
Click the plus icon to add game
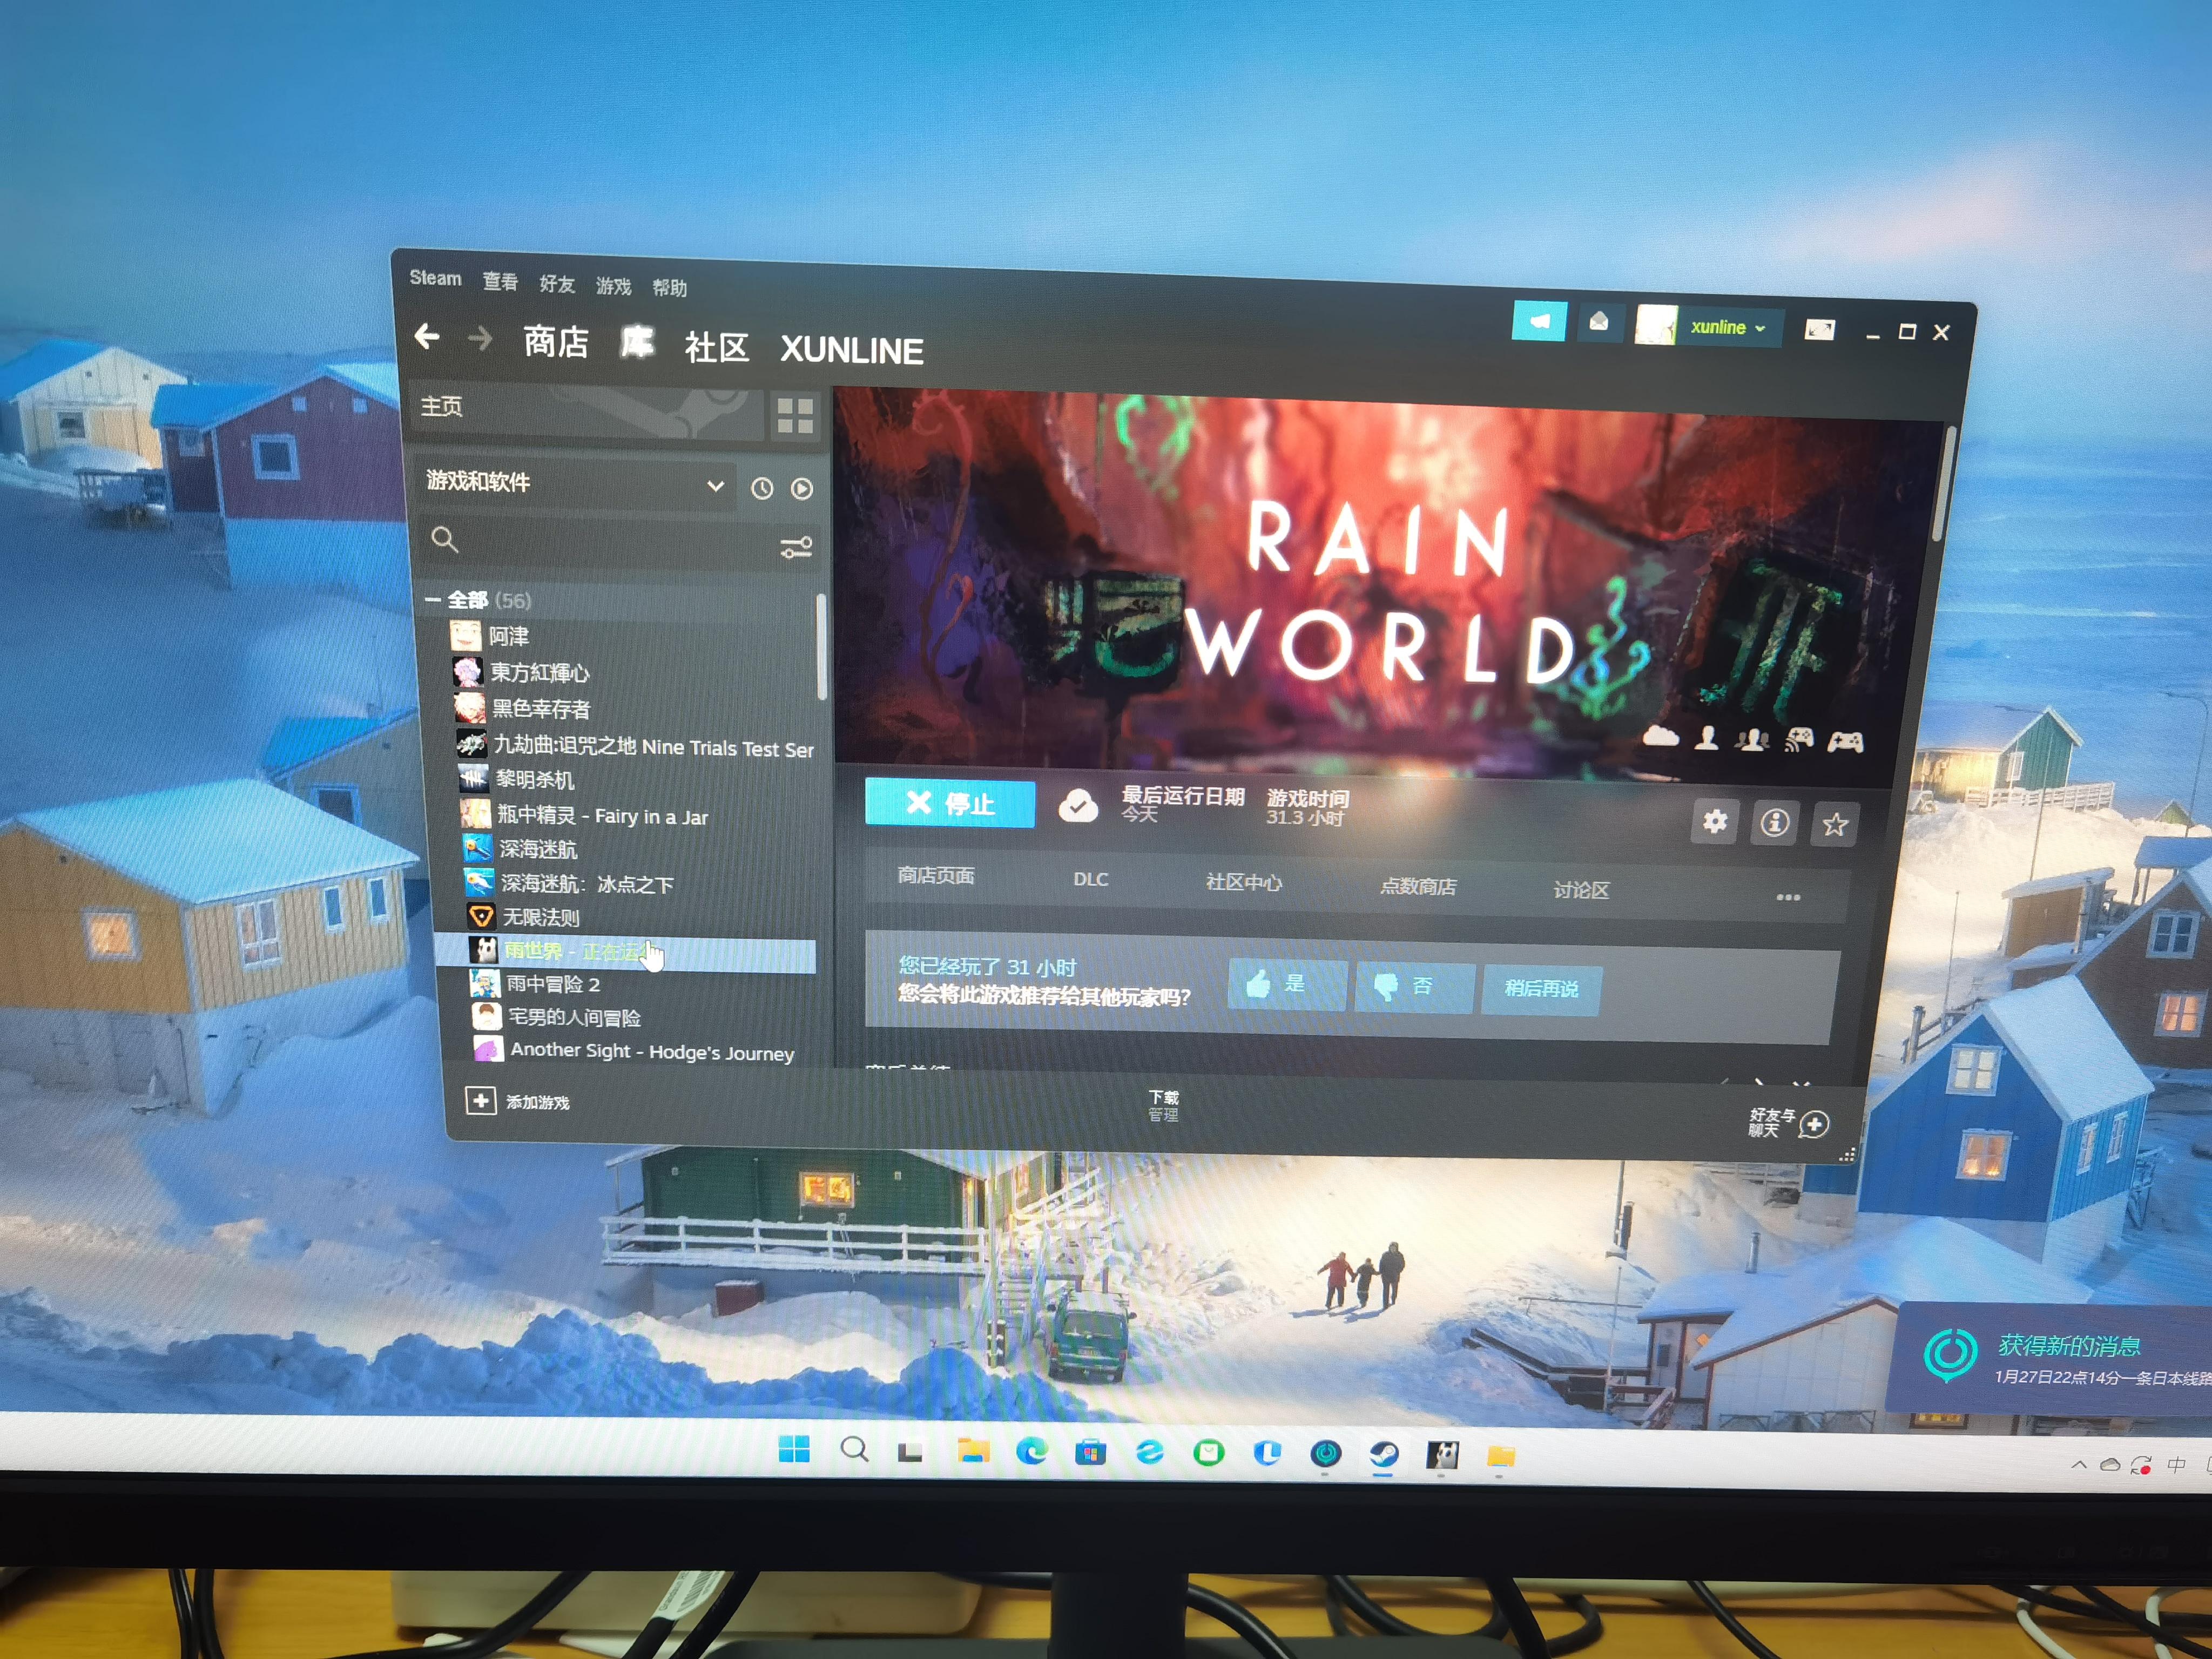[481, 1101]
